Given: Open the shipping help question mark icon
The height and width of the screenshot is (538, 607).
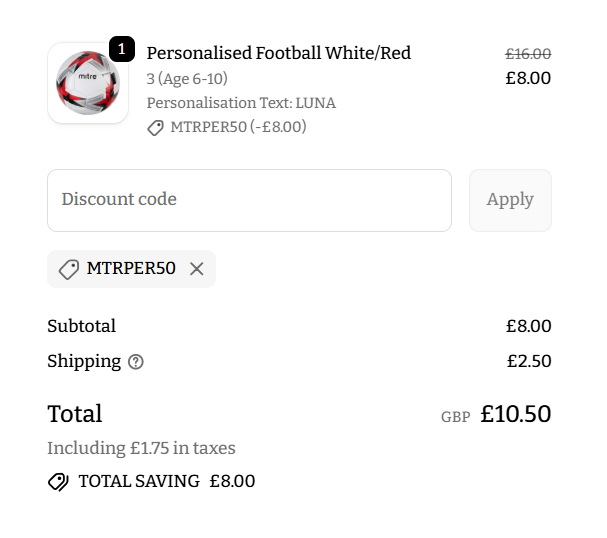Looking at the screenshot, I should [x=136, y=362].
